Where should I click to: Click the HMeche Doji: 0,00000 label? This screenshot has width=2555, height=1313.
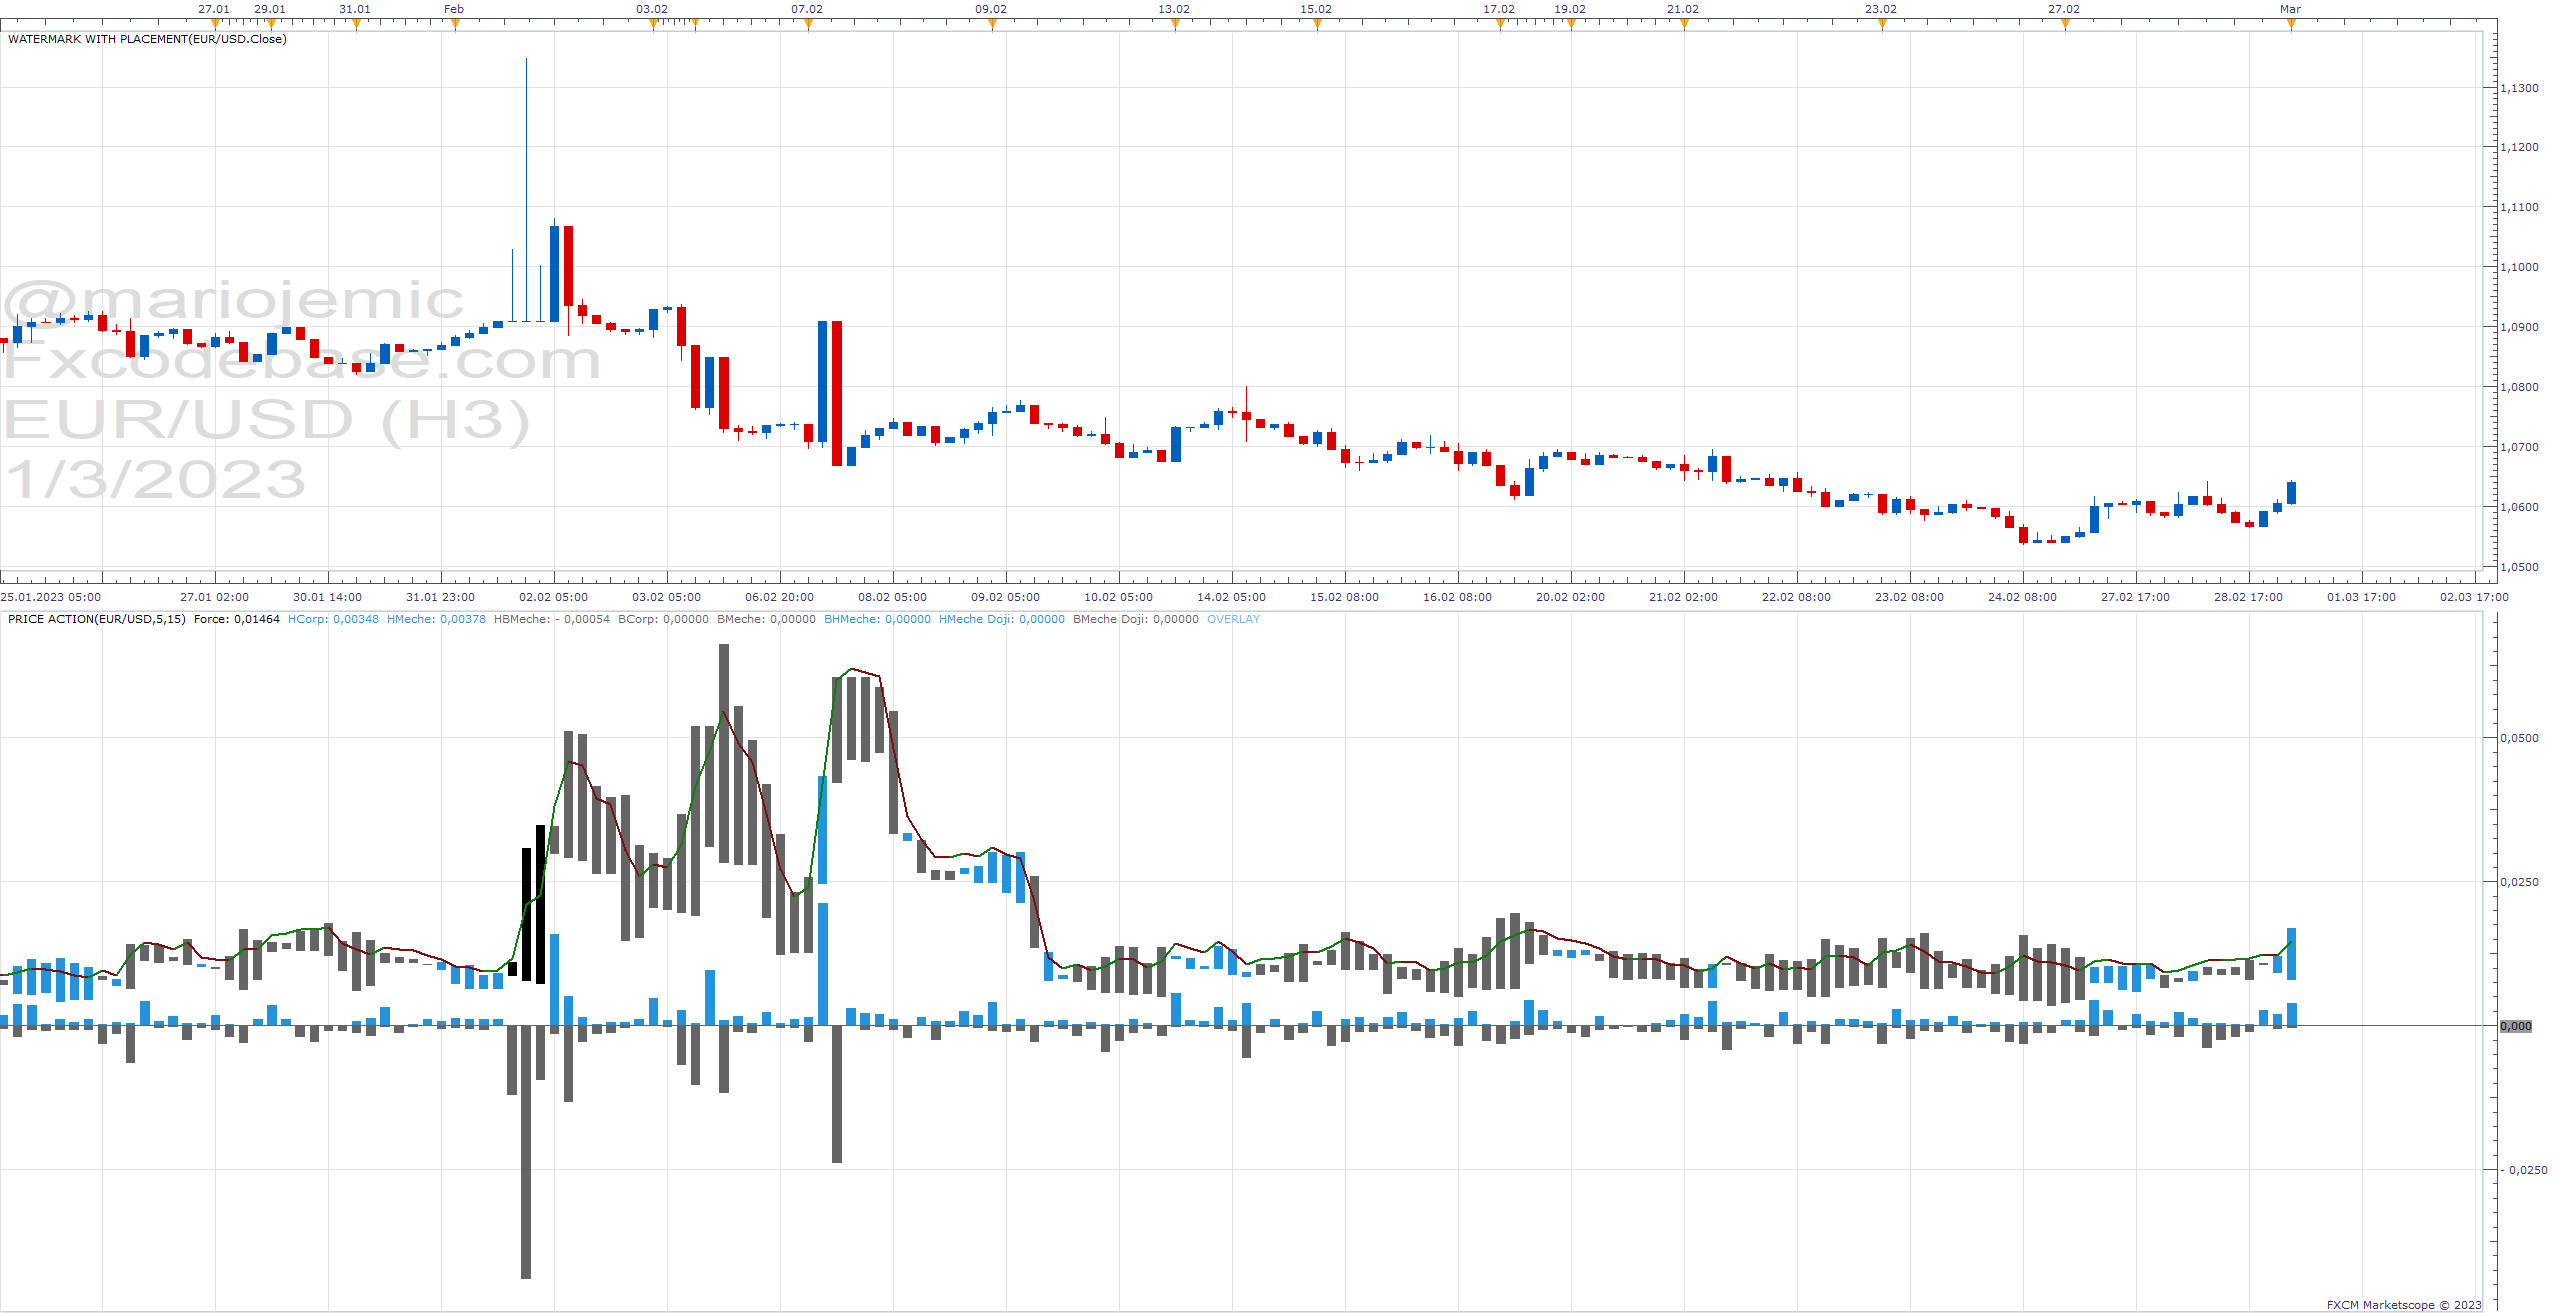(1002, 619)
